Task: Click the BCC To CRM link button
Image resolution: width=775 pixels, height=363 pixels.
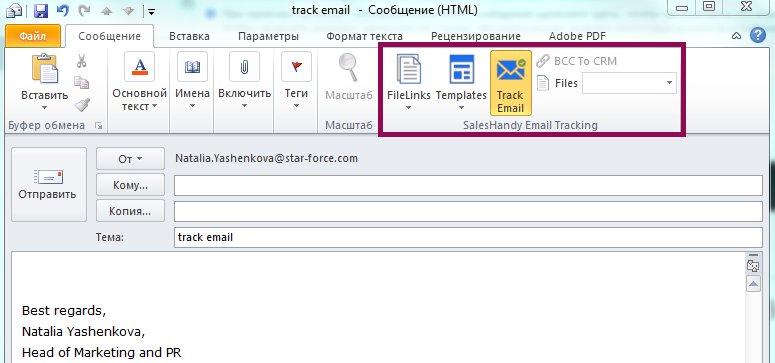Action: click(x=577, y=61)
